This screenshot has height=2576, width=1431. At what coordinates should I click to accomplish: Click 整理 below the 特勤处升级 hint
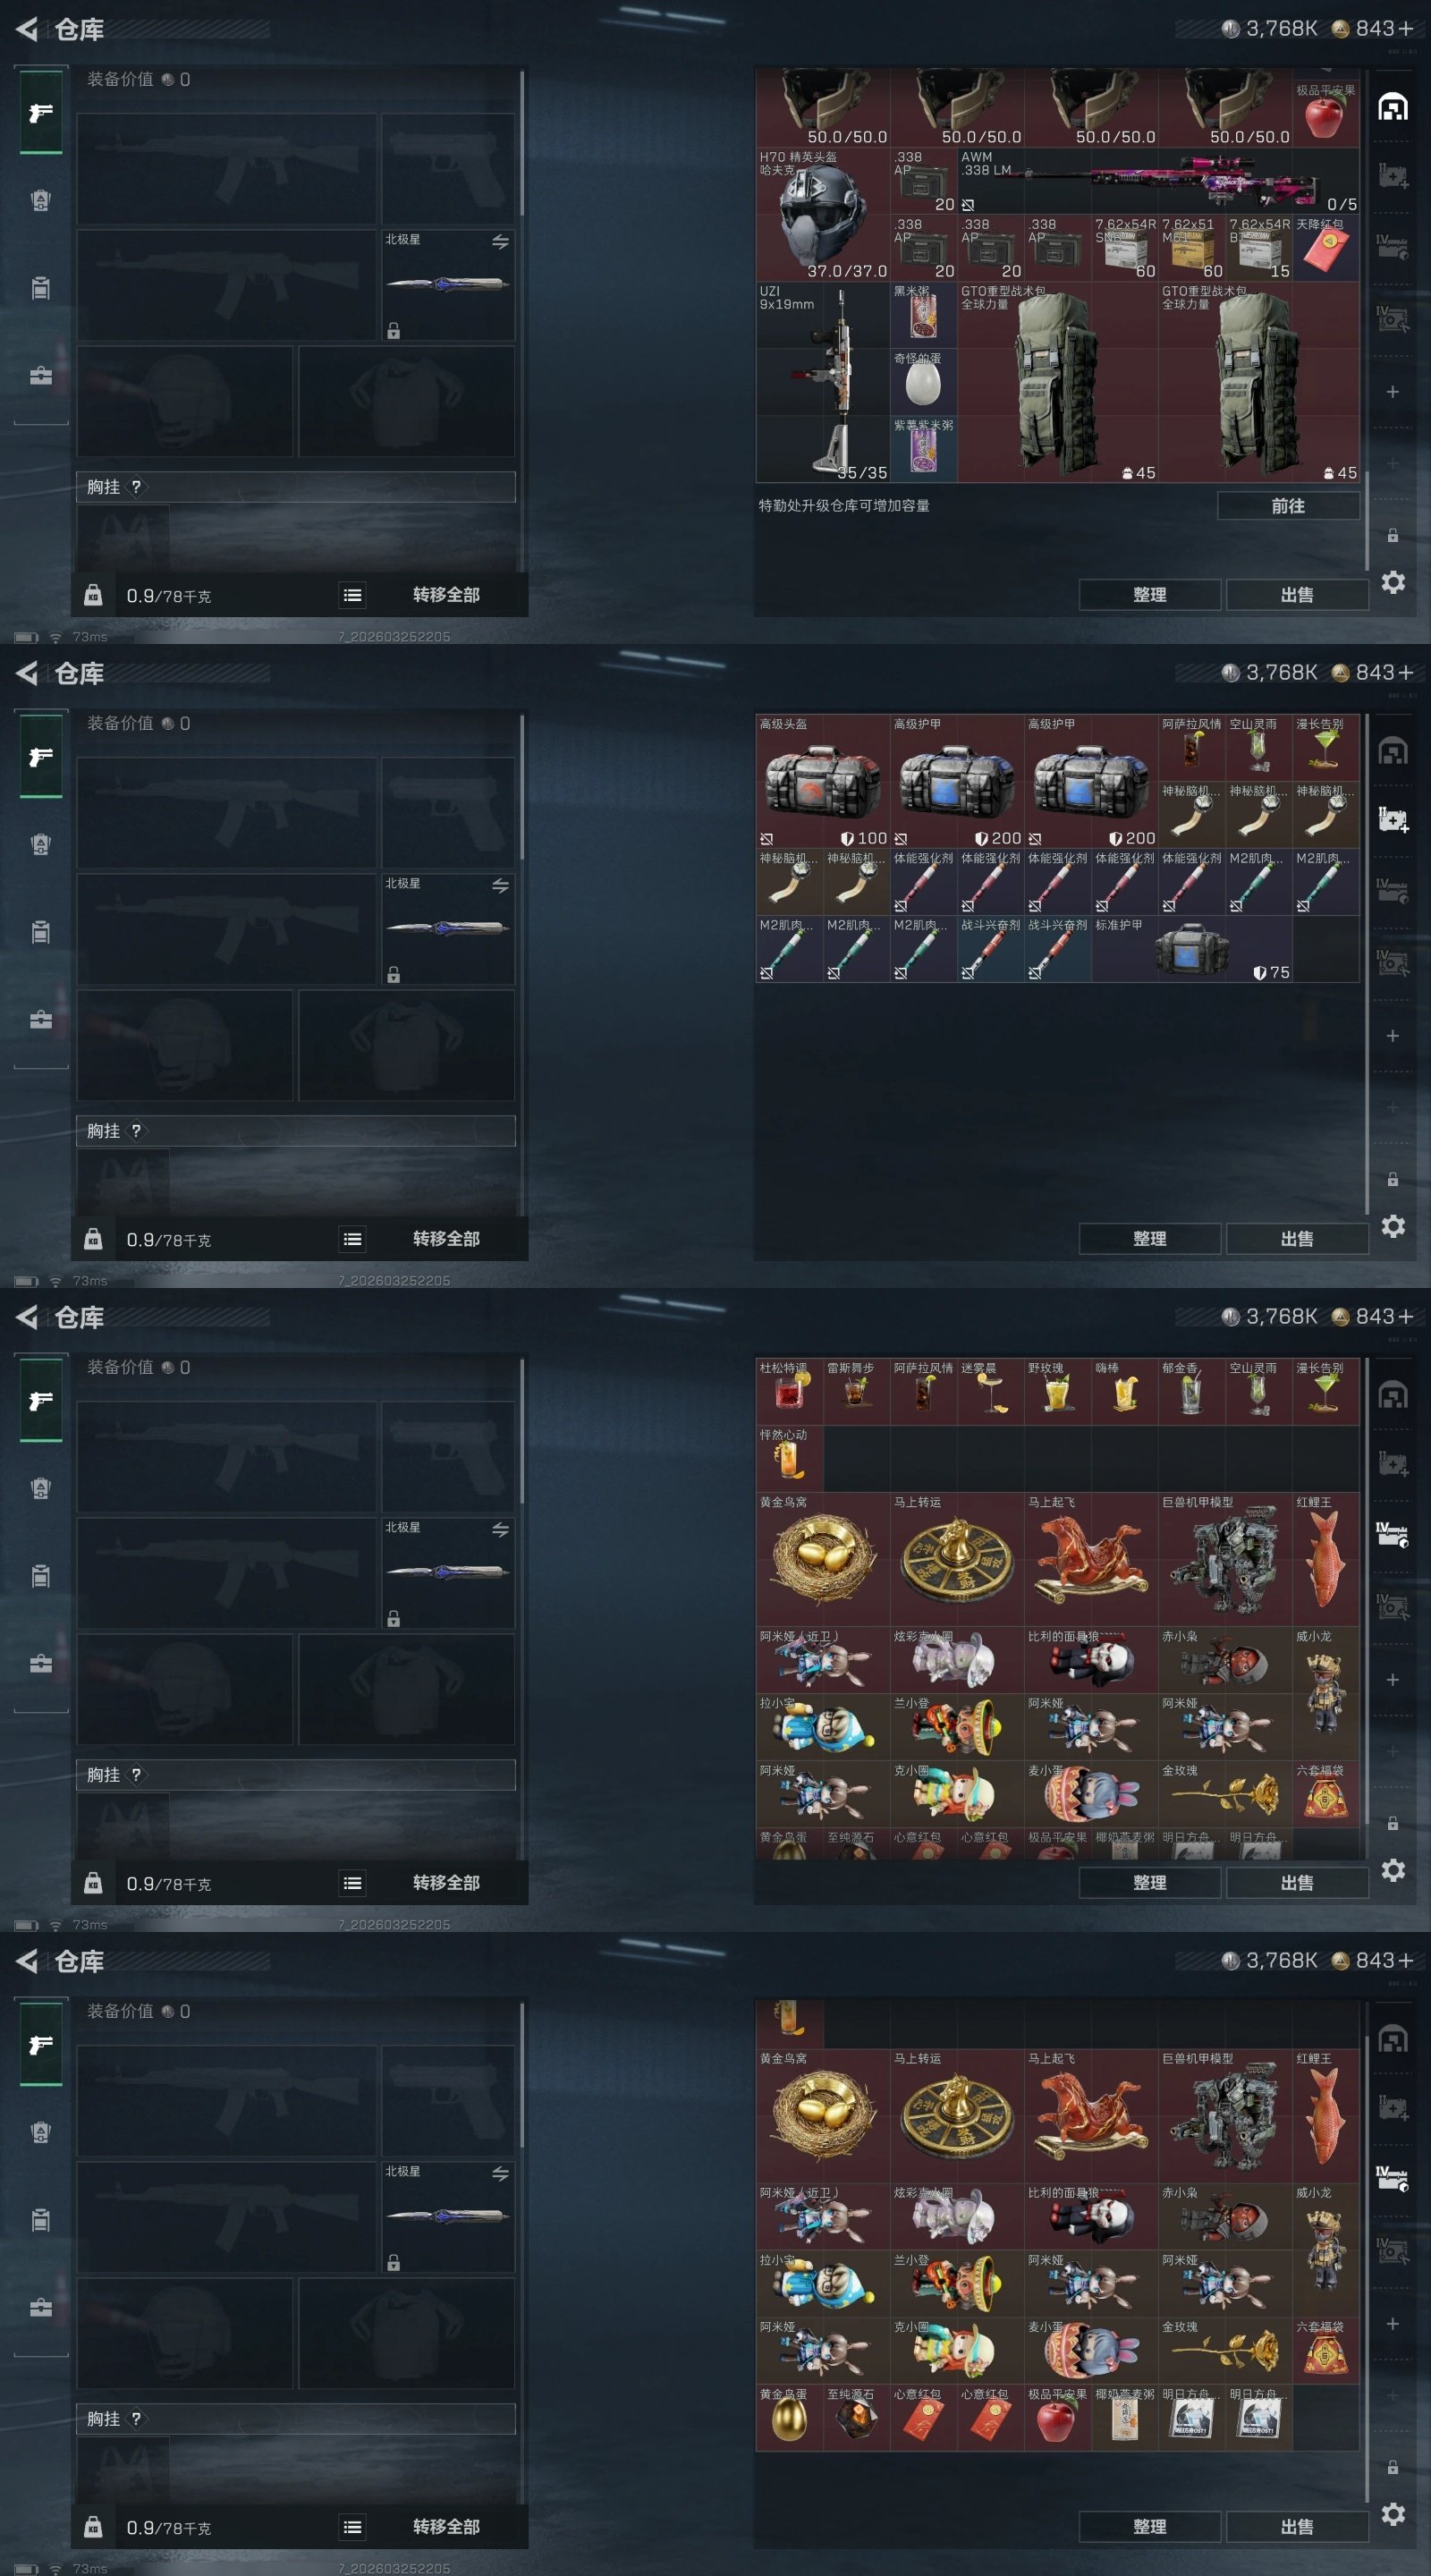(x=1149, y=595)
